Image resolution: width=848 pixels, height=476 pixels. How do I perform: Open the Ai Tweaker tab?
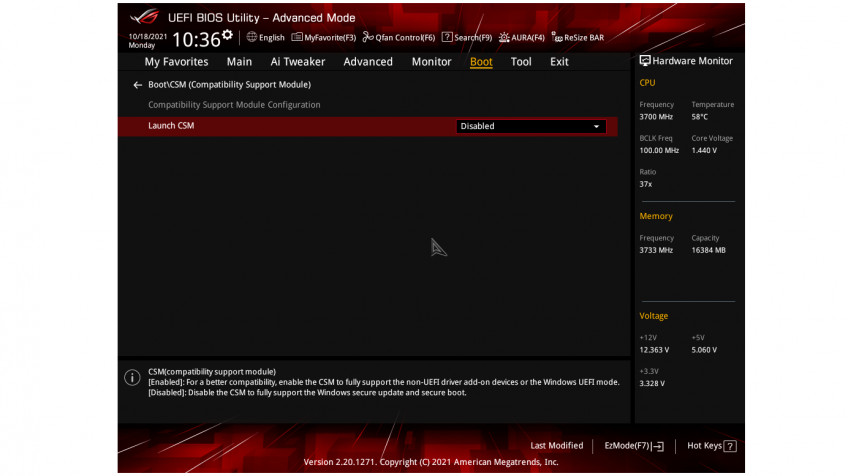297,62
